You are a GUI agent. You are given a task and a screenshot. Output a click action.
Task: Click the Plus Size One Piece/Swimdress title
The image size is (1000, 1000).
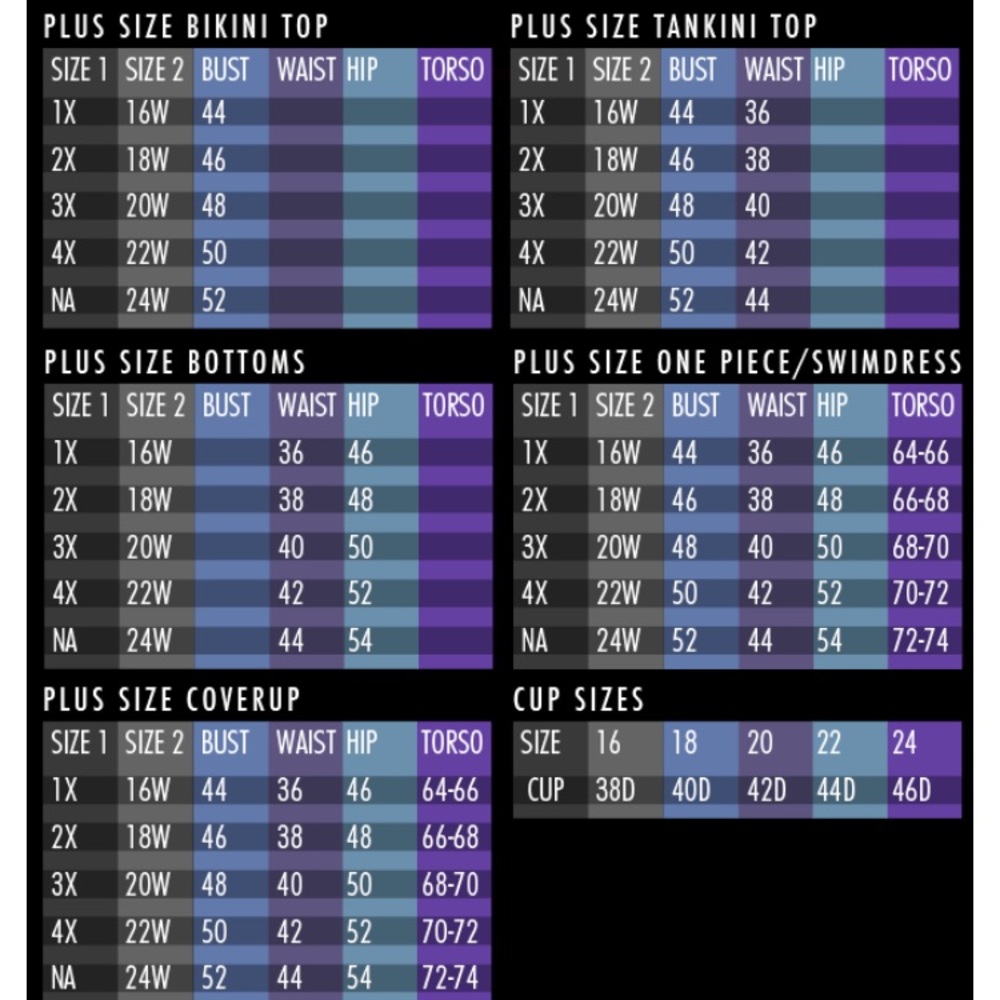(x=738, y=362)
